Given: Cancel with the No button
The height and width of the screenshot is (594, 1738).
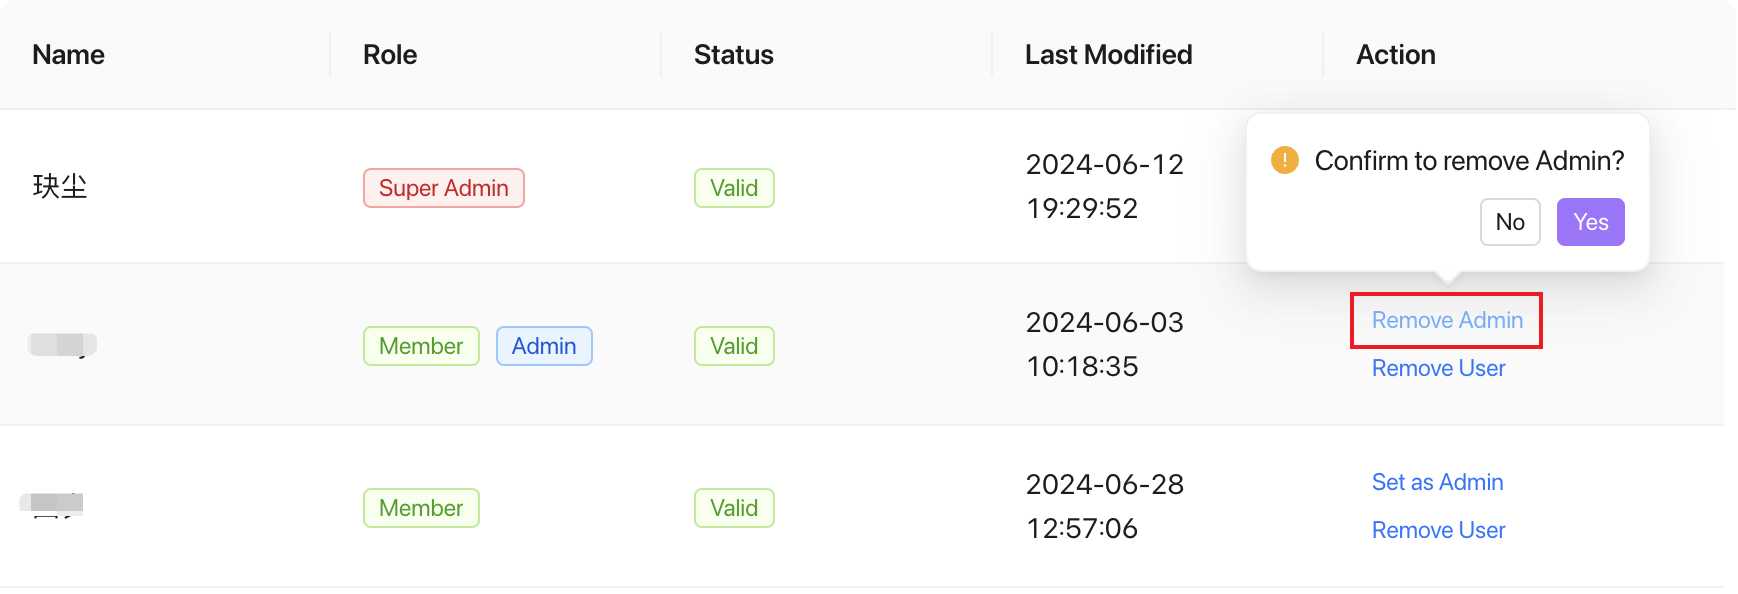Looking at the screenshot, I should tap(1510, 222).
